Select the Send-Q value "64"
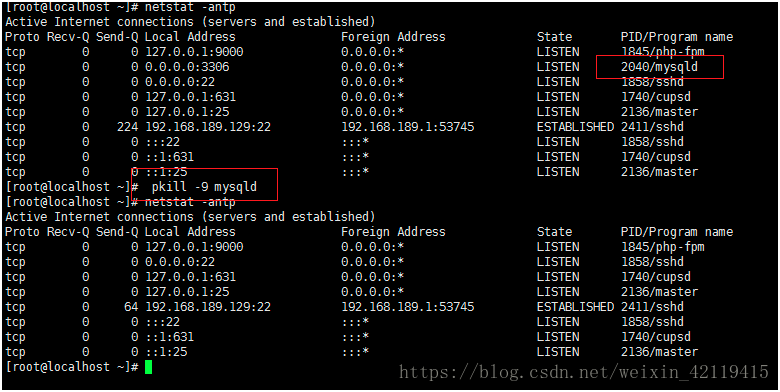 (131, 307)
